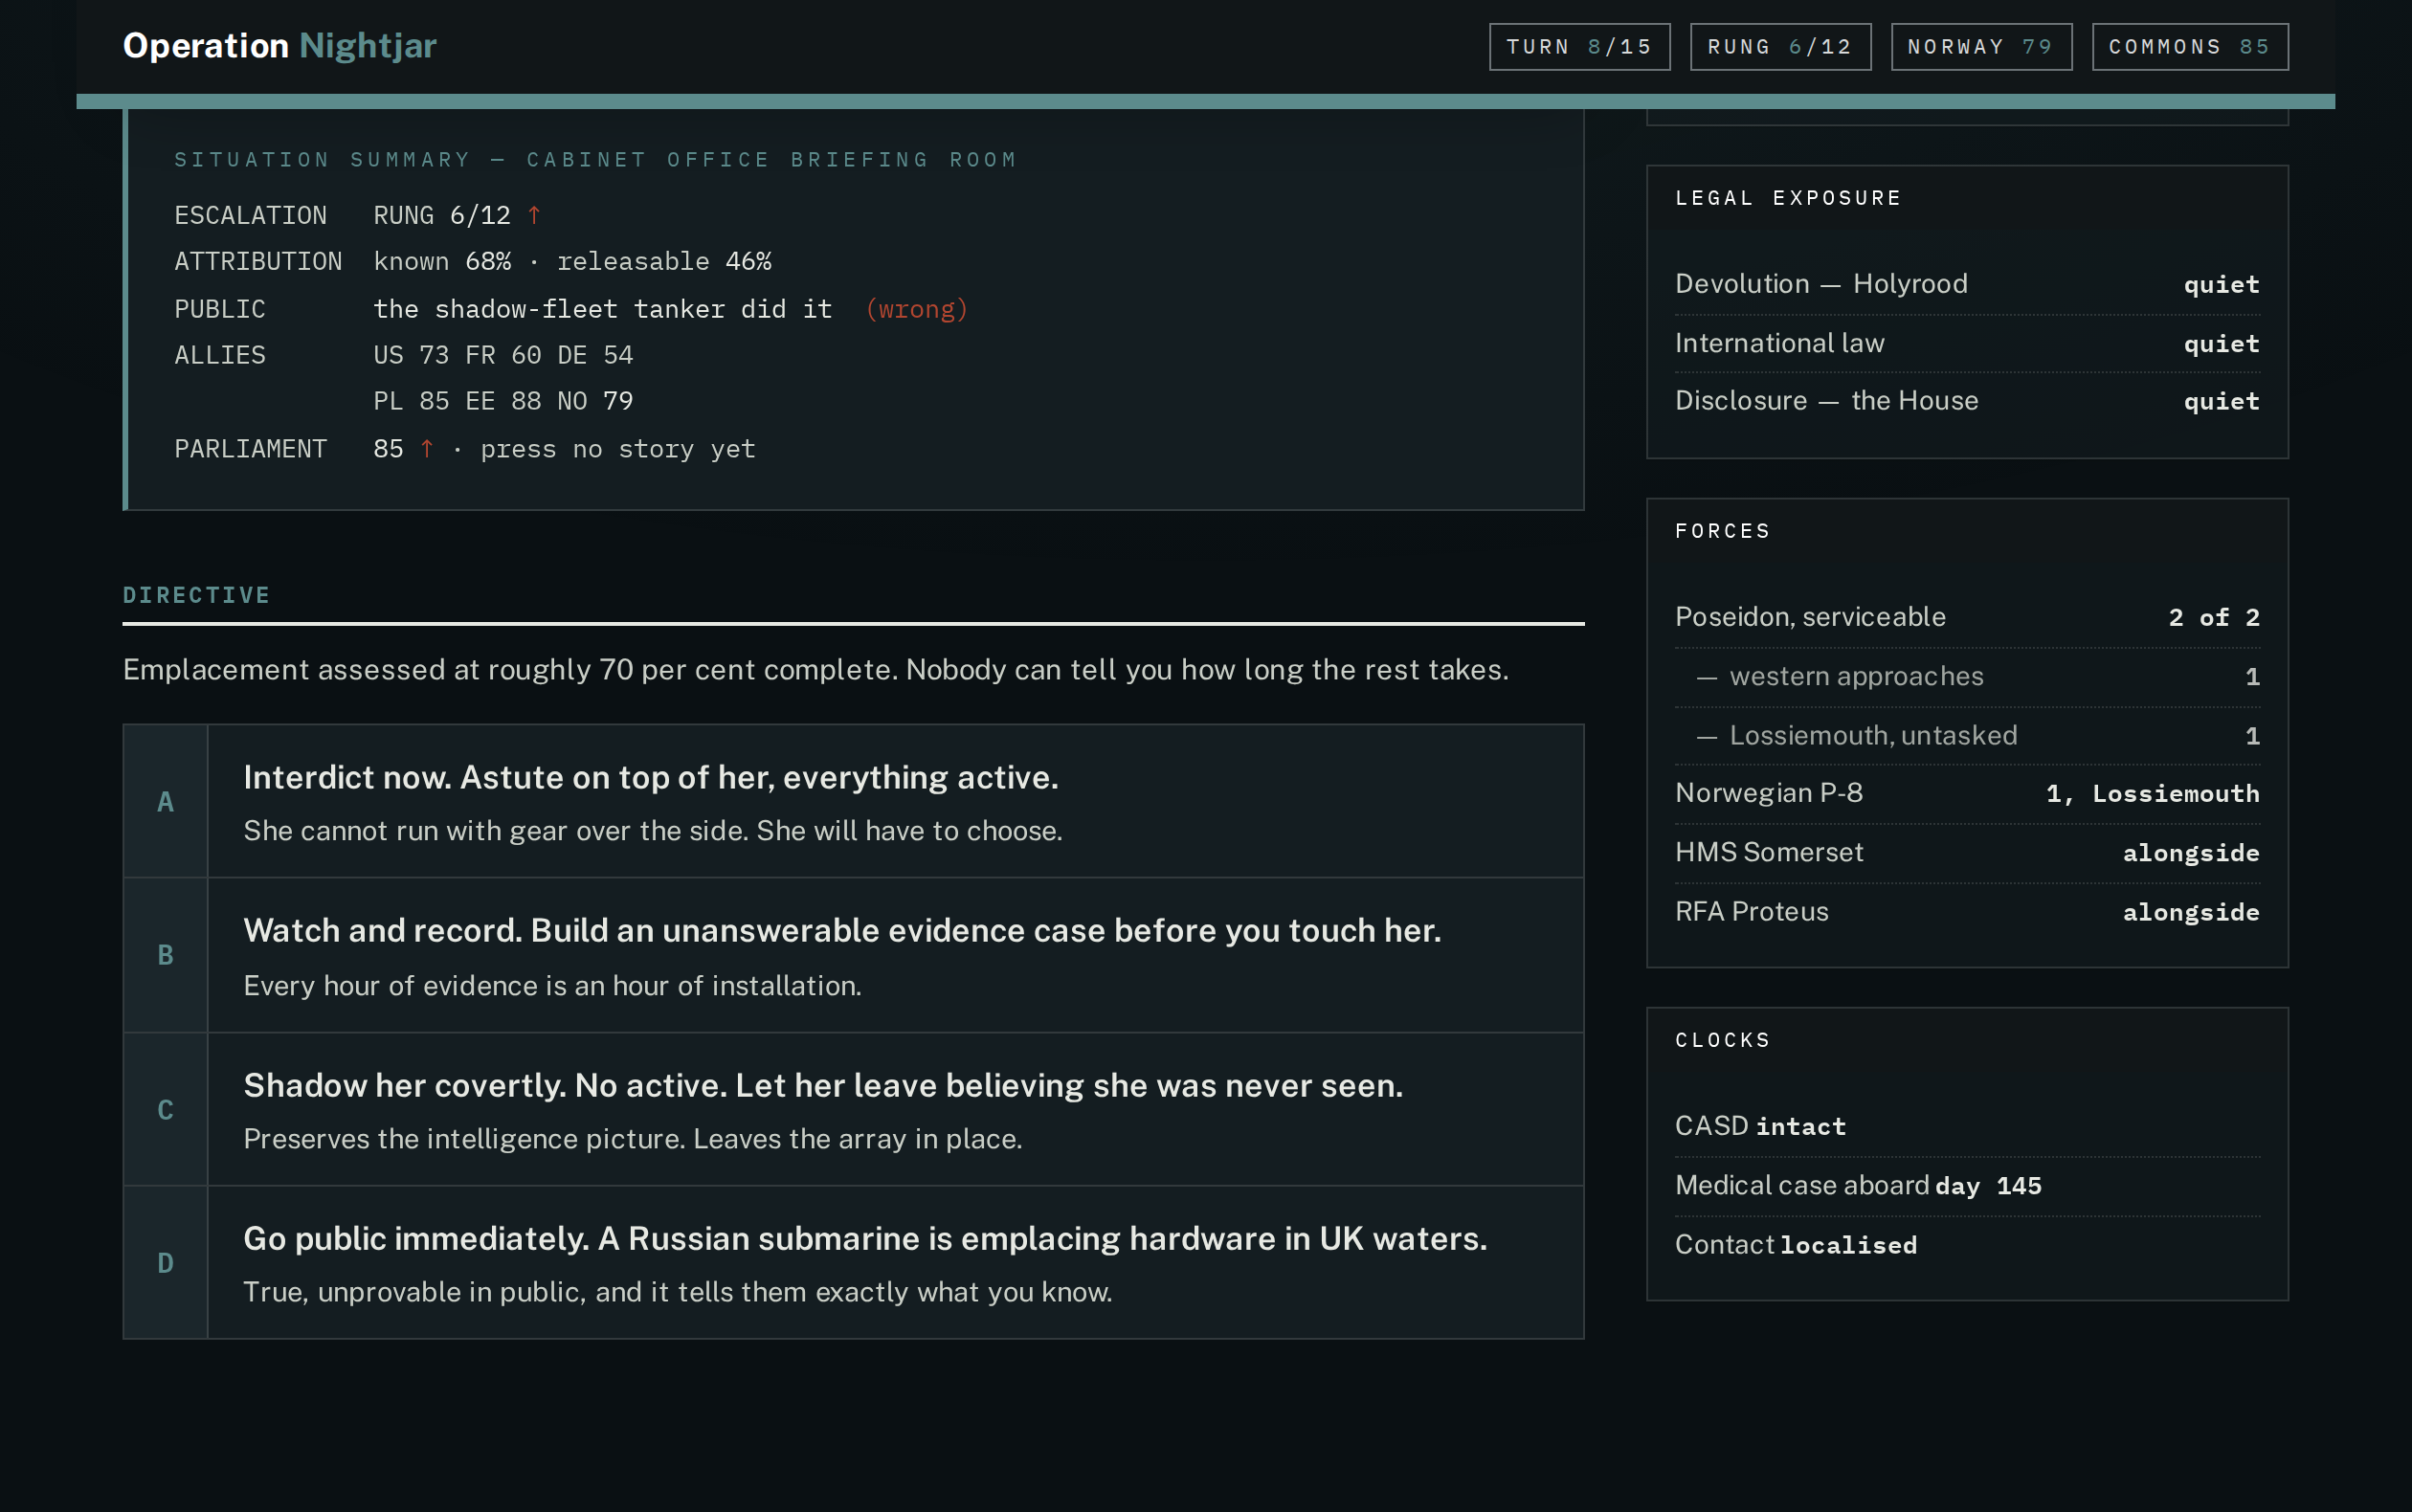Click the letter A option badge
This screenshot has height=1512, width=2412.
point(165,801)
